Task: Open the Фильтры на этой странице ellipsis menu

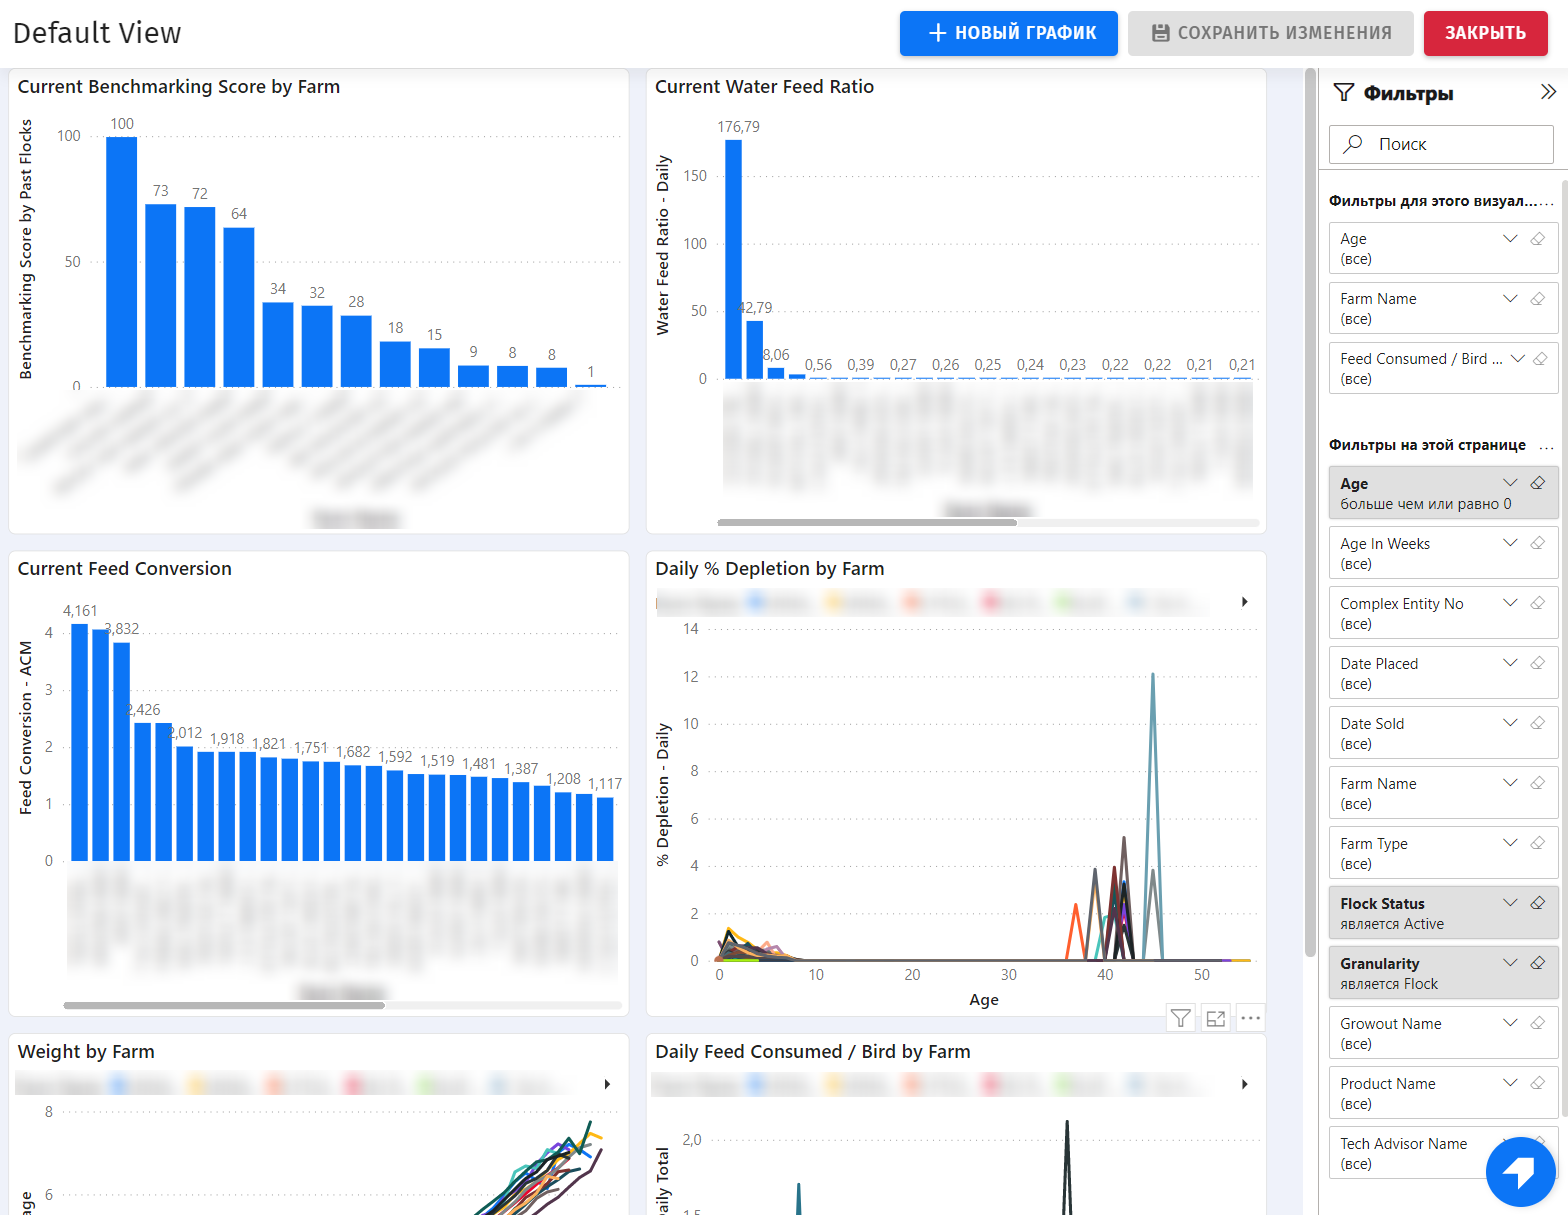Action: 1547,446
